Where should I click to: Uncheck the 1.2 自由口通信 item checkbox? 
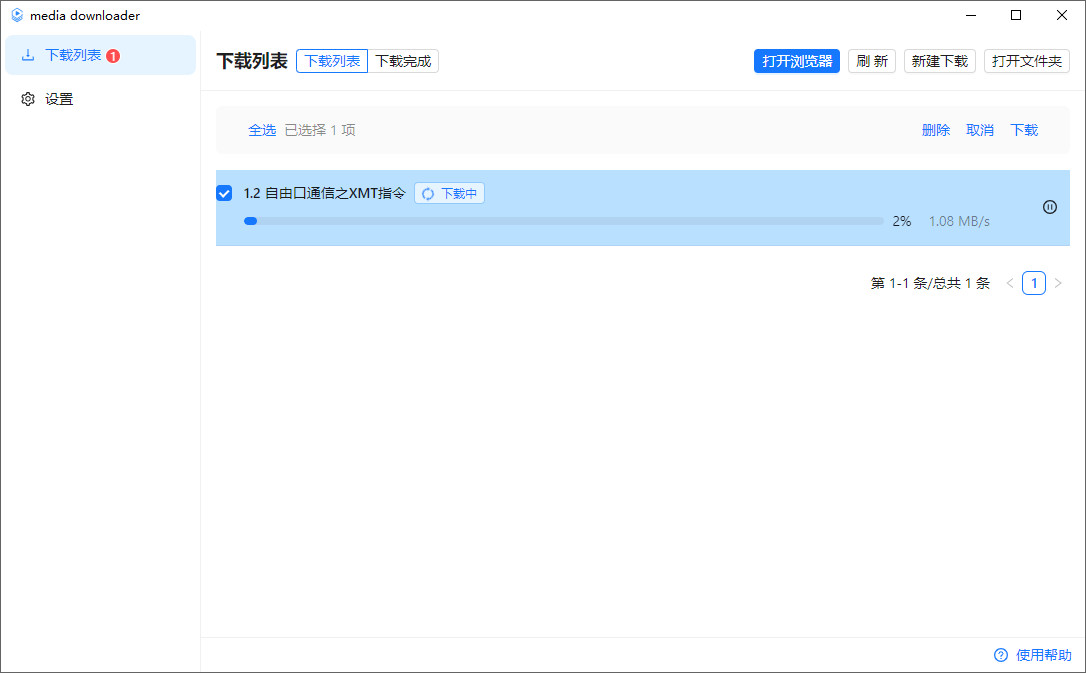click(x=225, y=193)
